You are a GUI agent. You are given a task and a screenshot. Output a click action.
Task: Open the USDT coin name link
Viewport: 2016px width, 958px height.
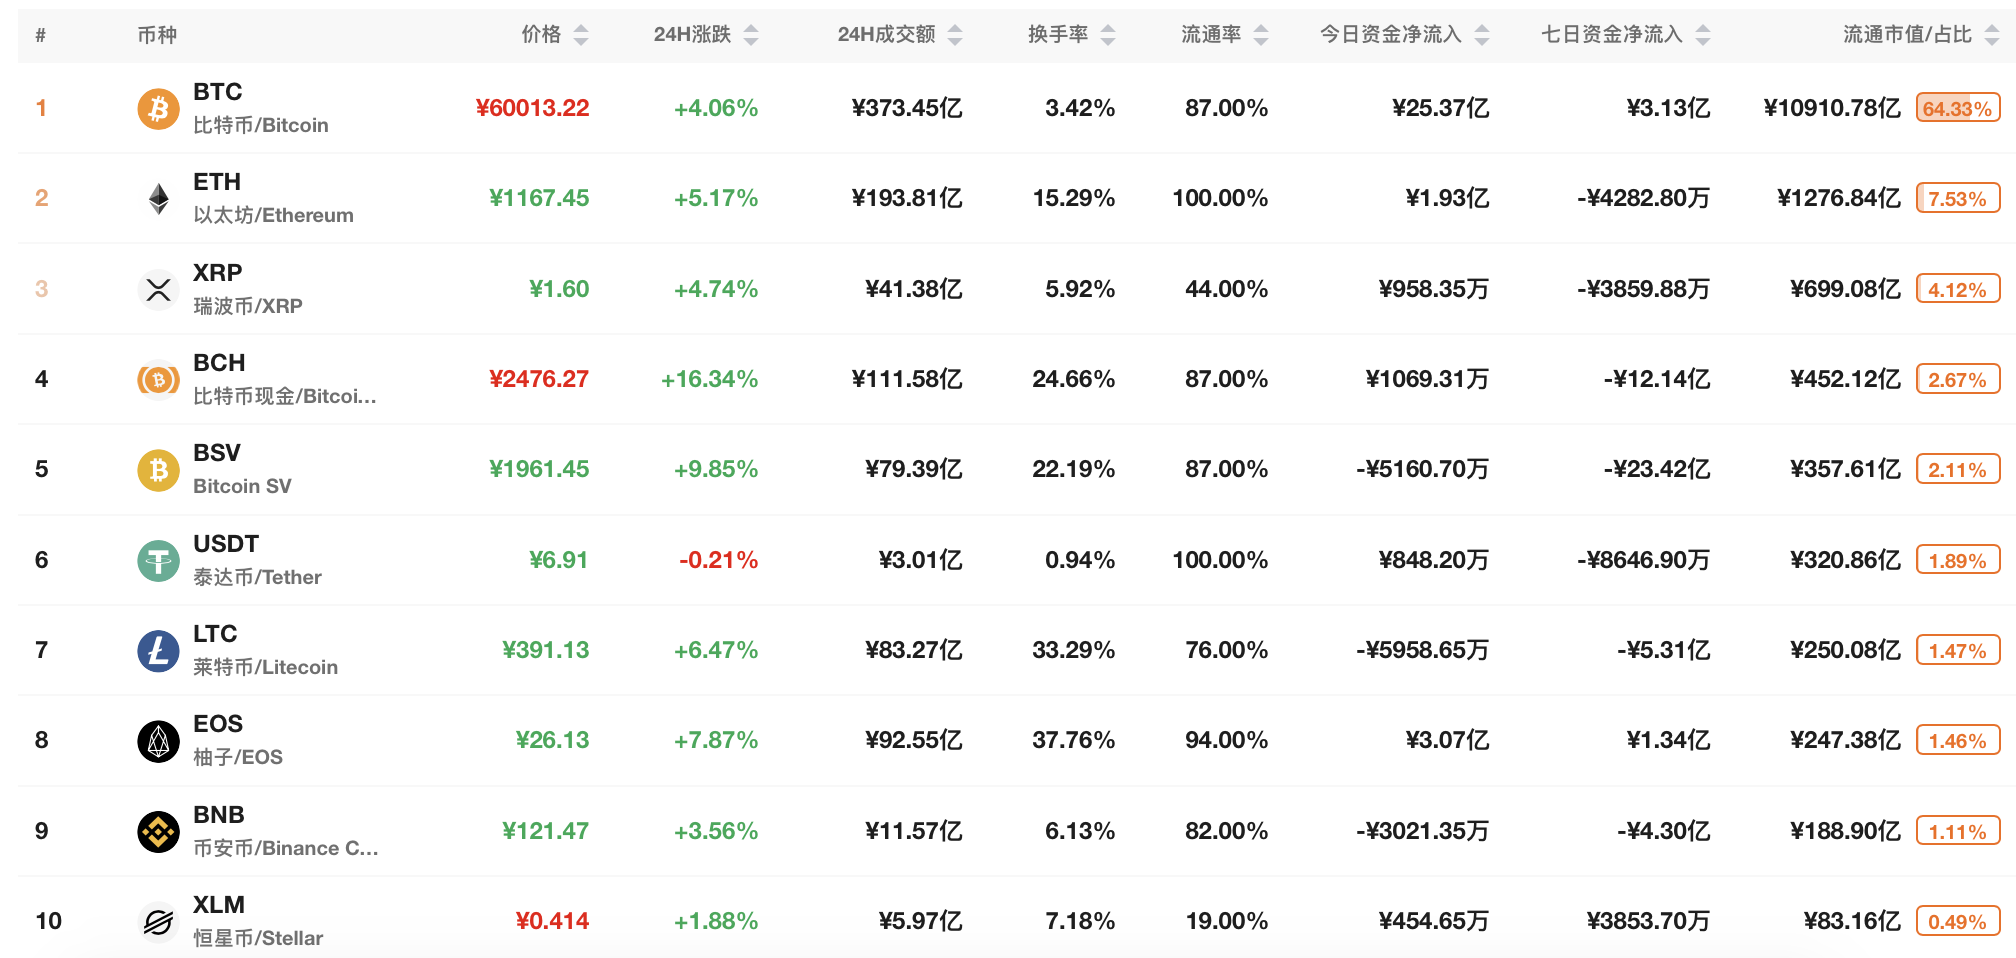[226, 544]
